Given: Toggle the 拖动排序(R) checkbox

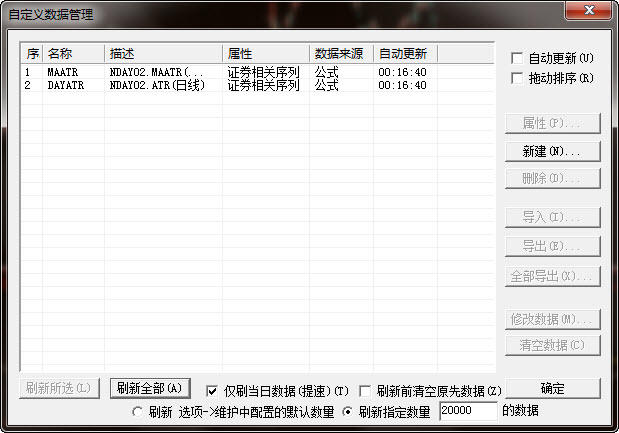Looking at the screenshot, I should tap(517, 78).
